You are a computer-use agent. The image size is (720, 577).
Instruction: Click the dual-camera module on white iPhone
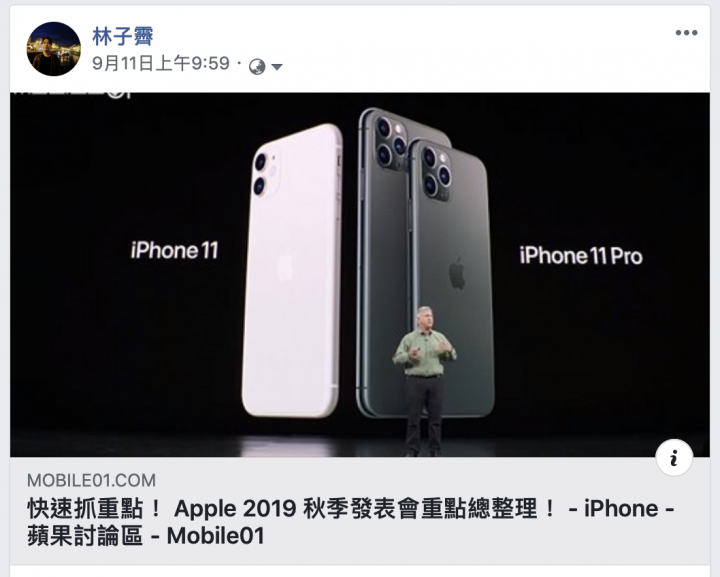coord(266,174)
